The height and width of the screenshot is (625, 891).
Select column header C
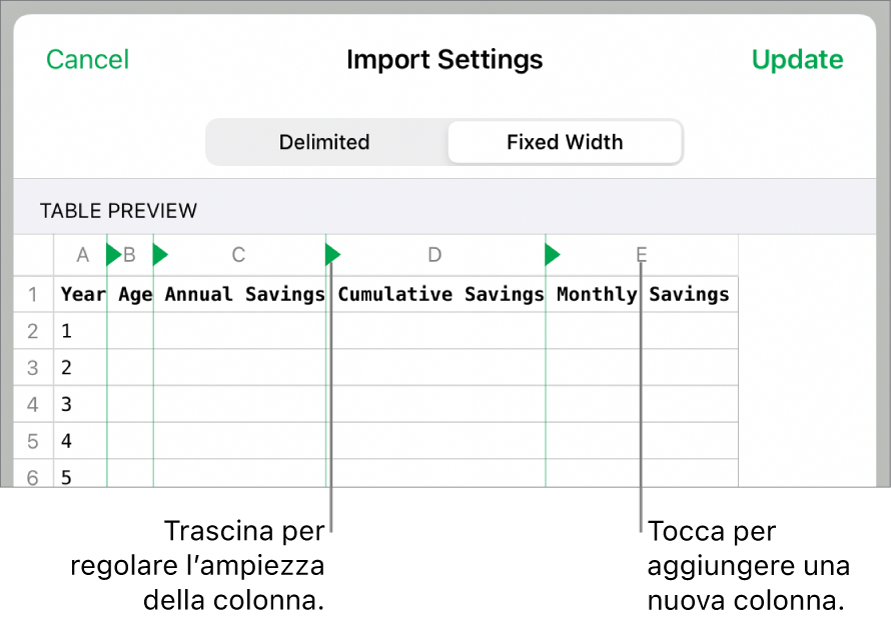coord(238,256)
